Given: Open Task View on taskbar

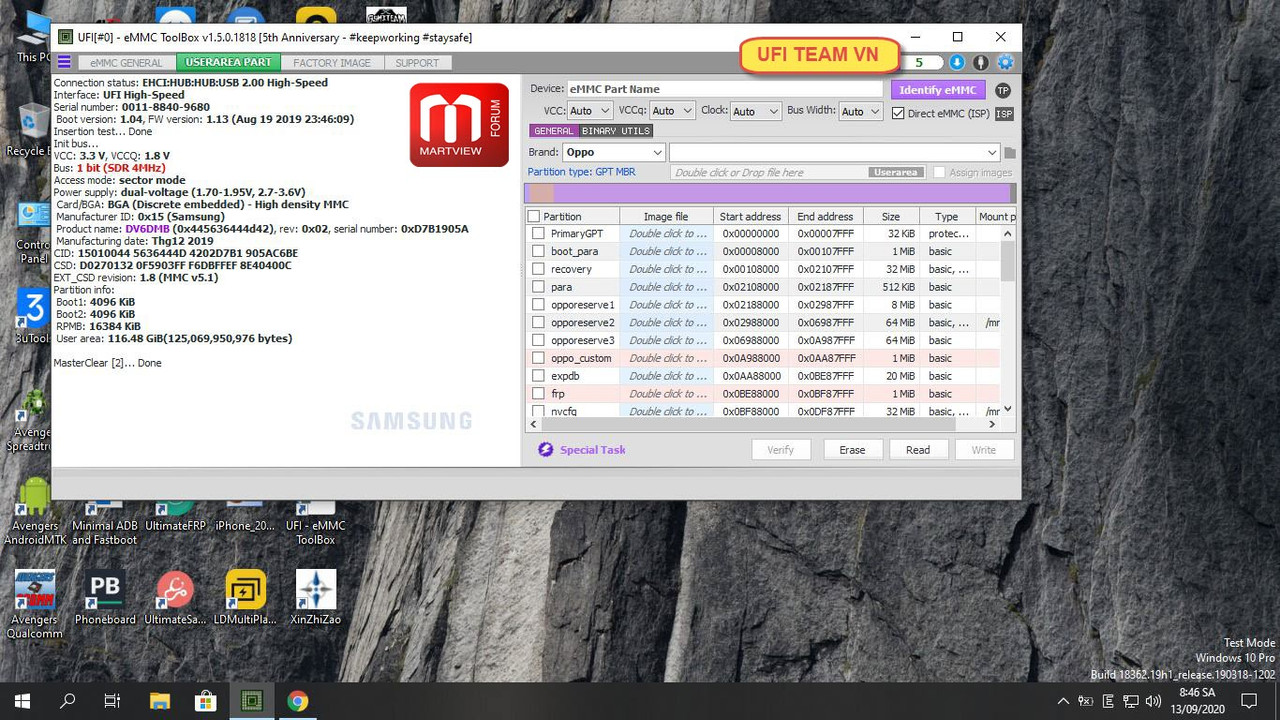Looking at the screenshot, I should pos(113,700).
